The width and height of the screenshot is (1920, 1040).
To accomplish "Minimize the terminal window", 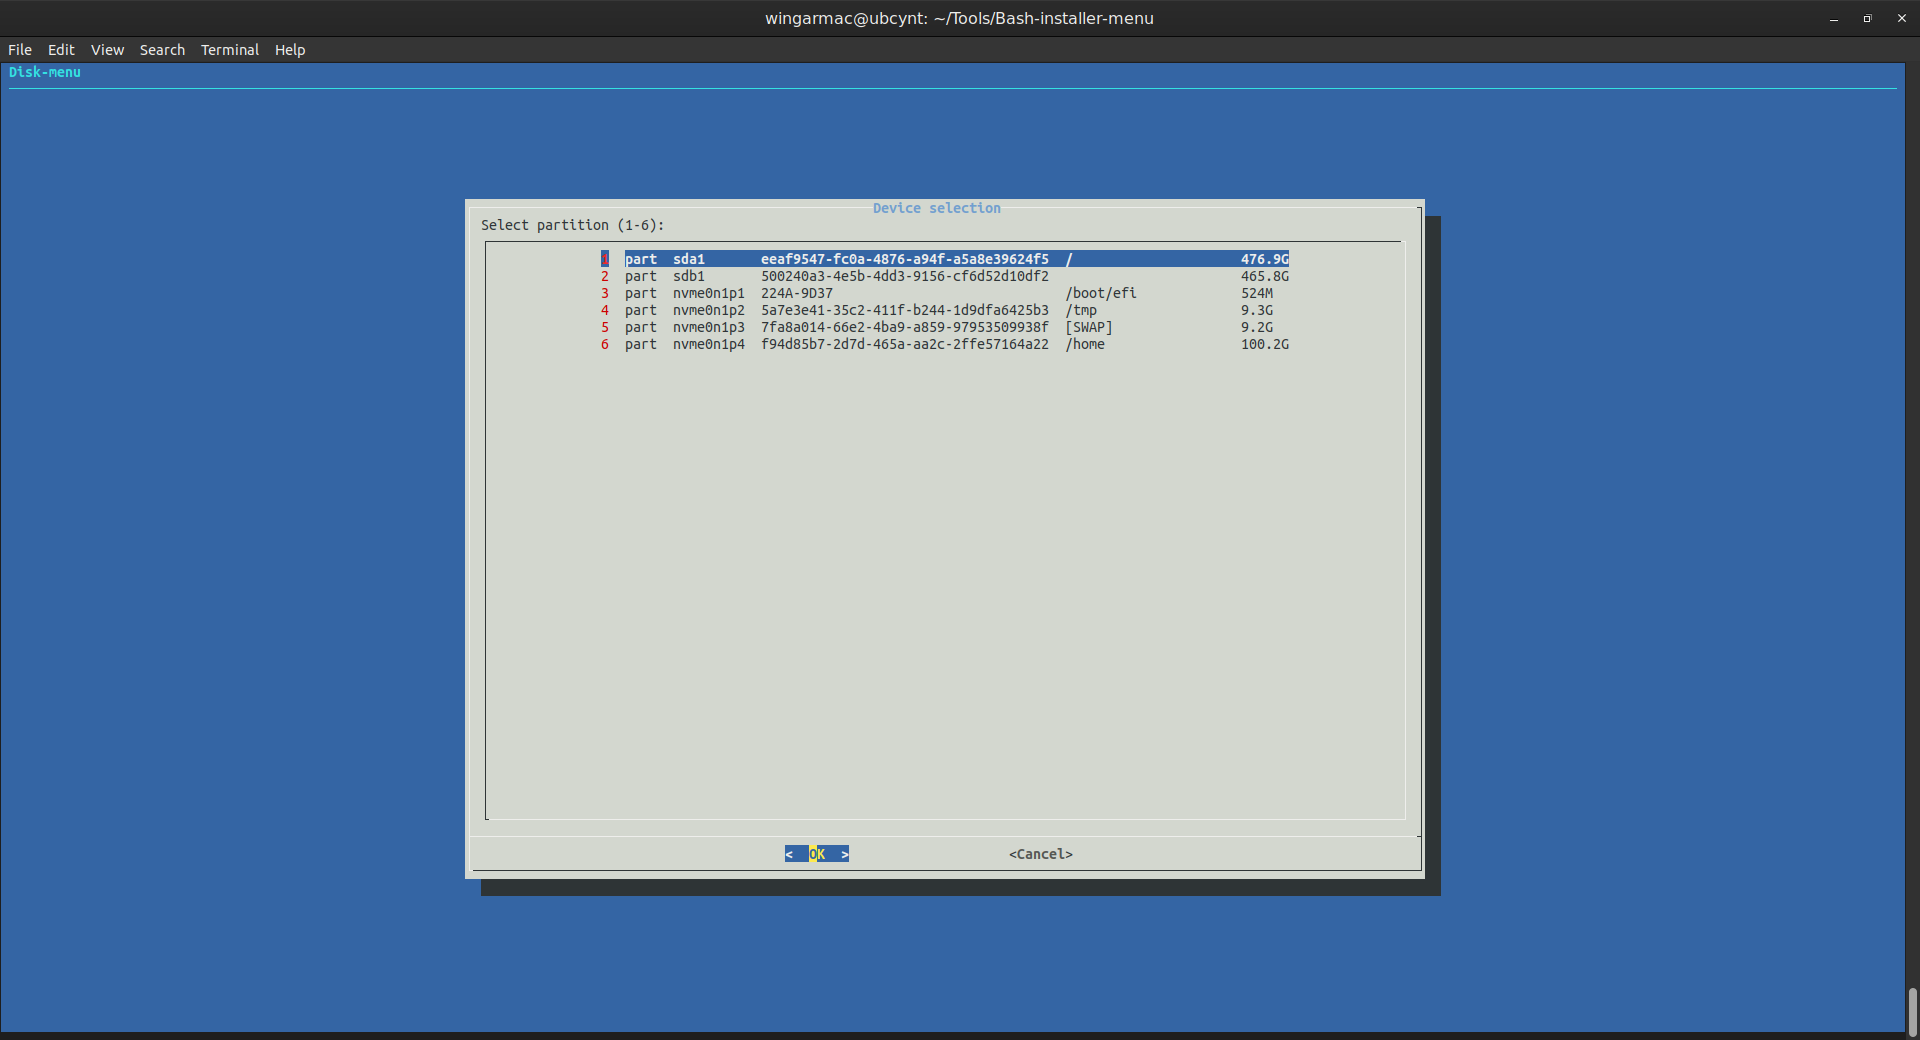I will click(x=1834, y=19).
